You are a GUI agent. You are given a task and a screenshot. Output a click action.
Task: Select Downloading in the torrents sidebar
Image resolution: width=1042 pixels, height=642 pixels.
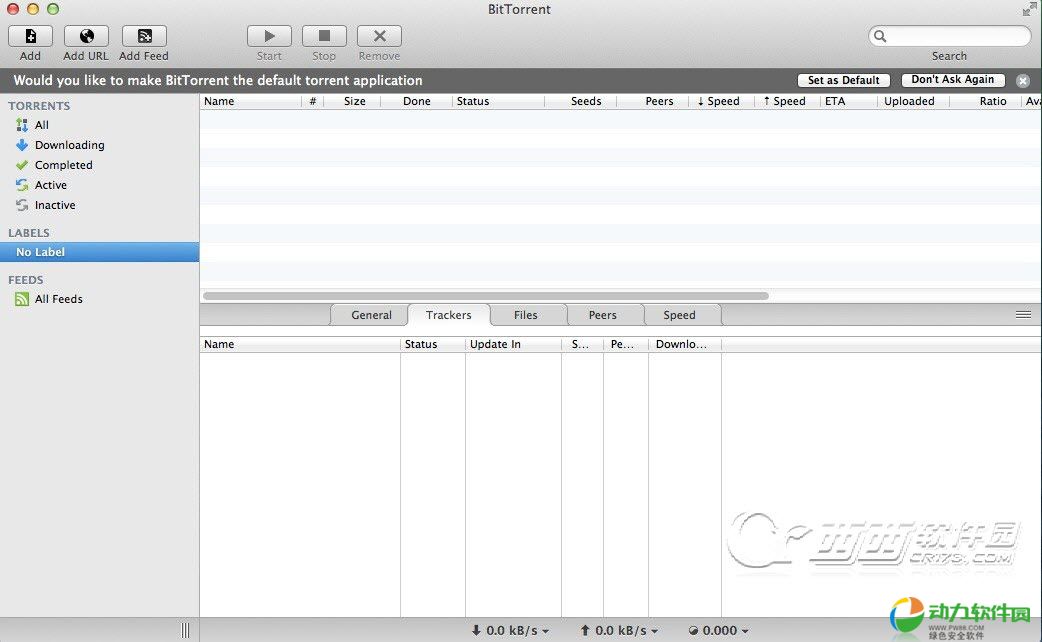(x=69, y=145)
